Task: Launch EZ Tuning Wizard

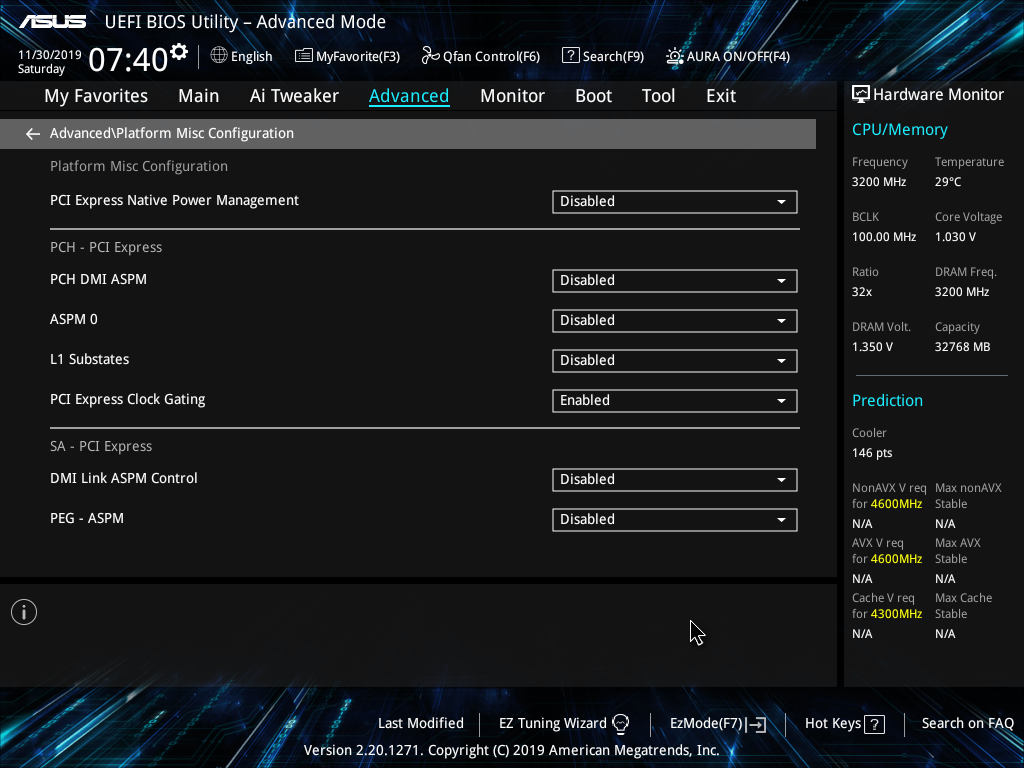Action: [564, 724]
